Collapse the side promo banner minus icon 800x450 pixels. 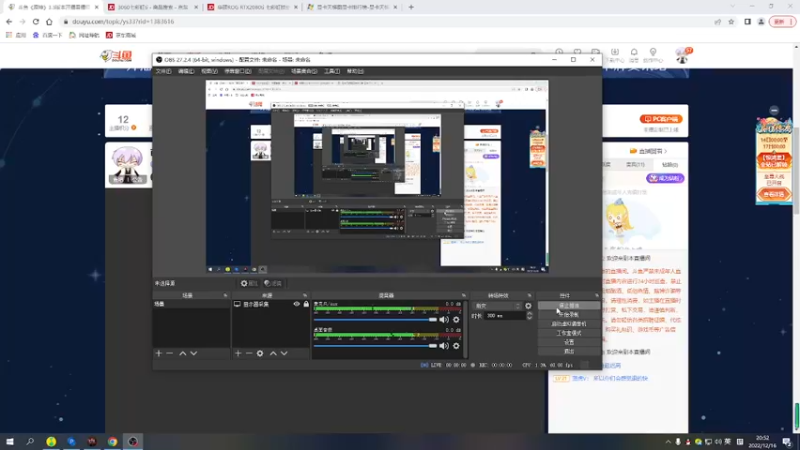[774, 110]
